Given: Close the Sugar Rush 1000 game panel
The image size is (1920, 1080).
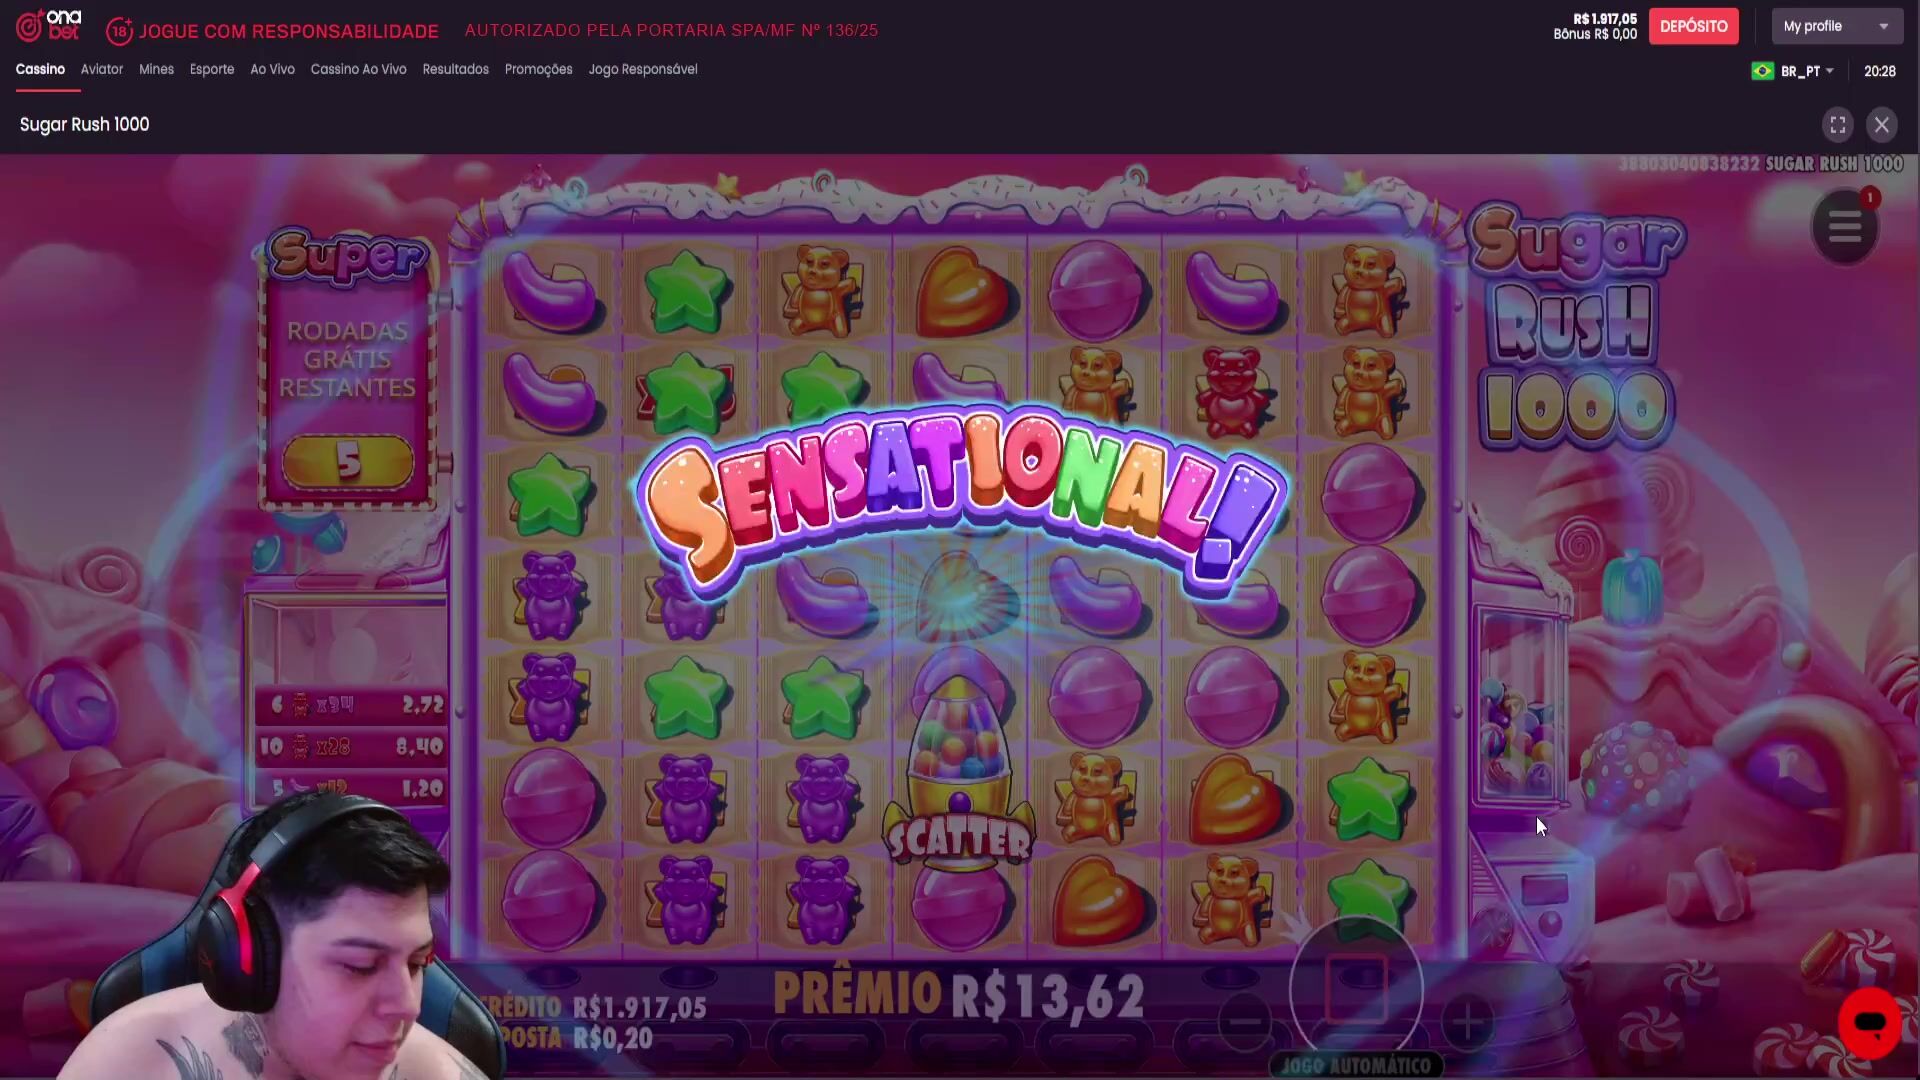Looking at the screenshot, I should [1882, 125].
